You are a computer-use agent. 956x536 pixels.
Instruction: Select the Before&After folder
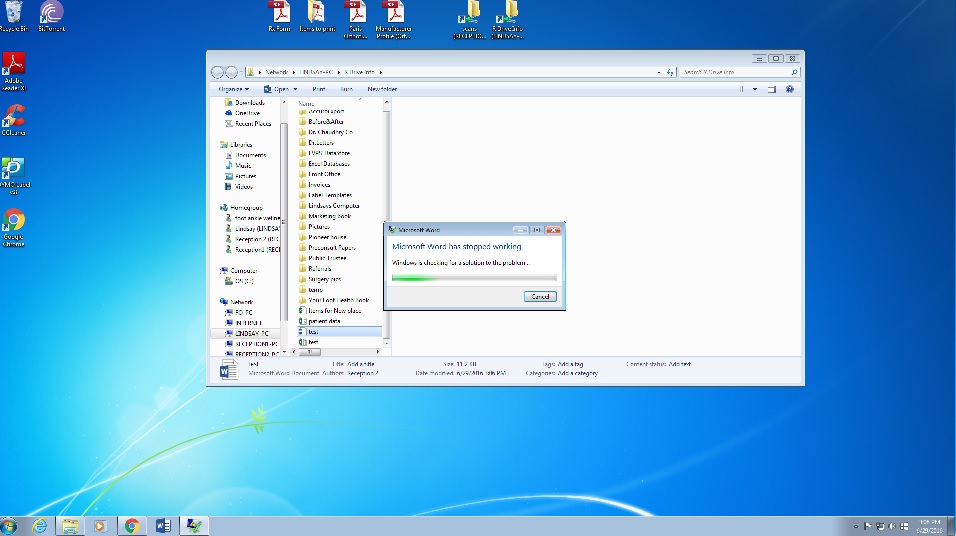coord(321,121)
